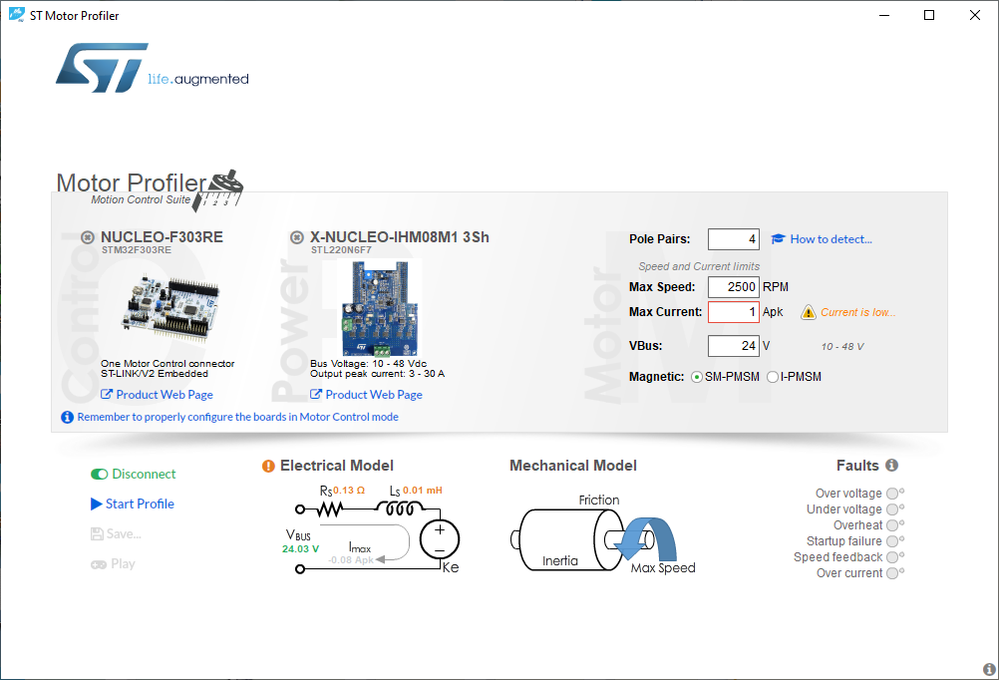Click the Speed feedback fault indicator

pos(893,558)
